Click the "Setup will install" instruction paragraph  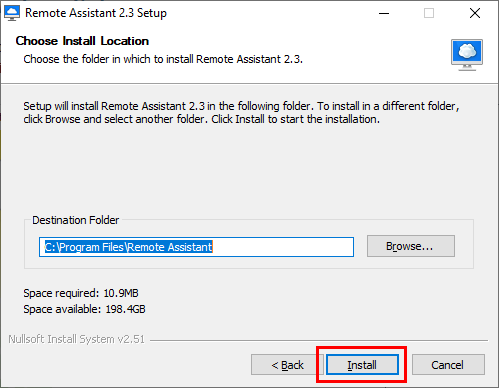click(241, 113)
